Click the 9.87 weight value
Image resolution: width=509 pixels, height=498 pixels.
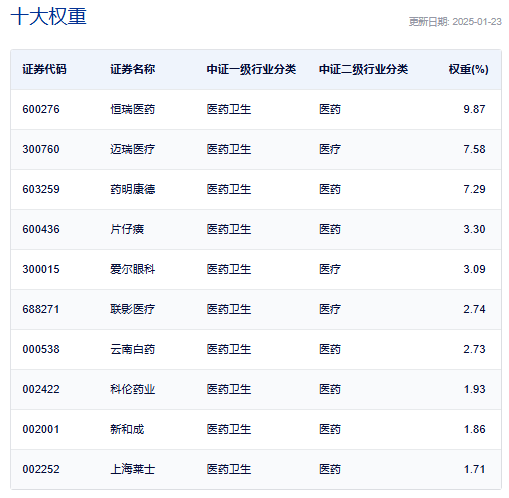(x=474, y=109)
